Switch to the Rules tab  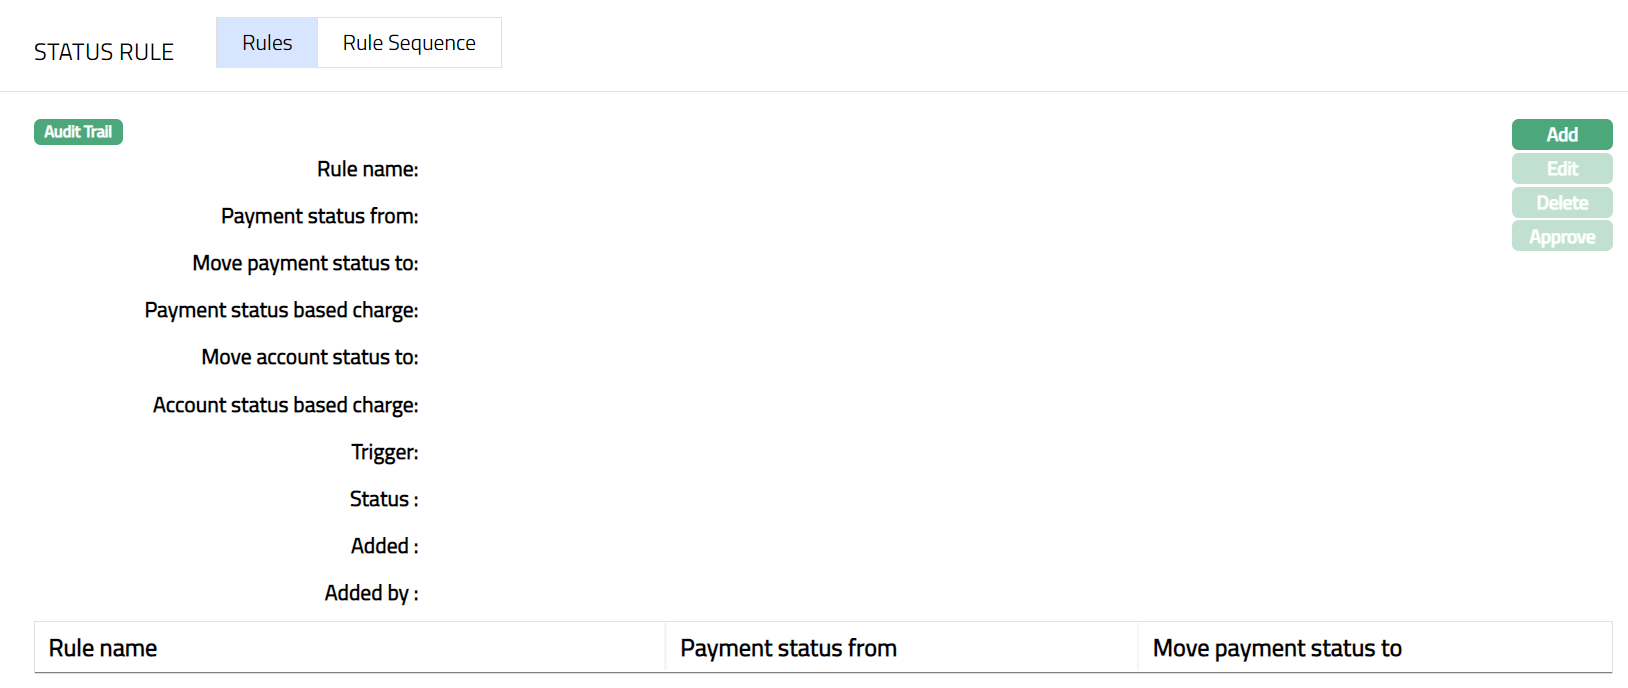(x=267, y=43)
